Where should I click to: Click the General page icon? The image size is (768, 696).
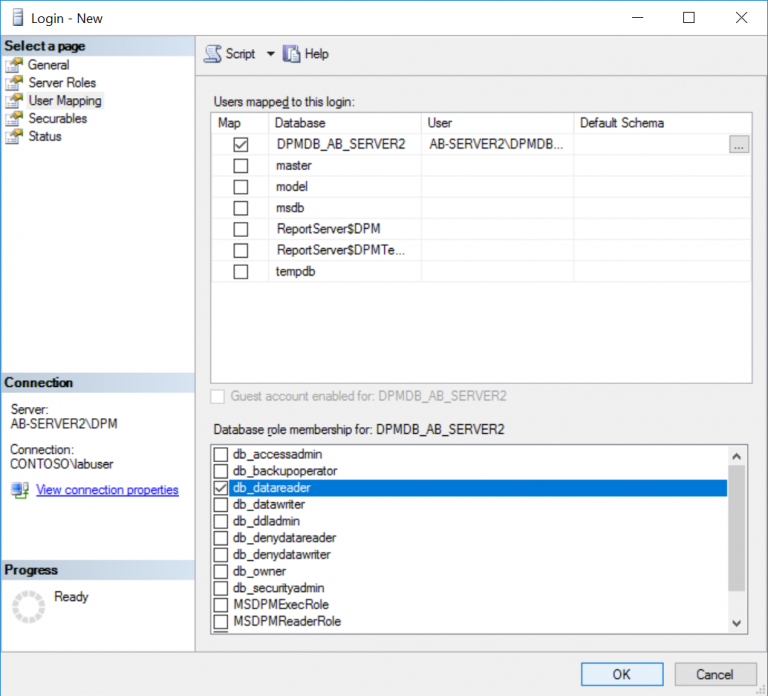tap(14, 65)
